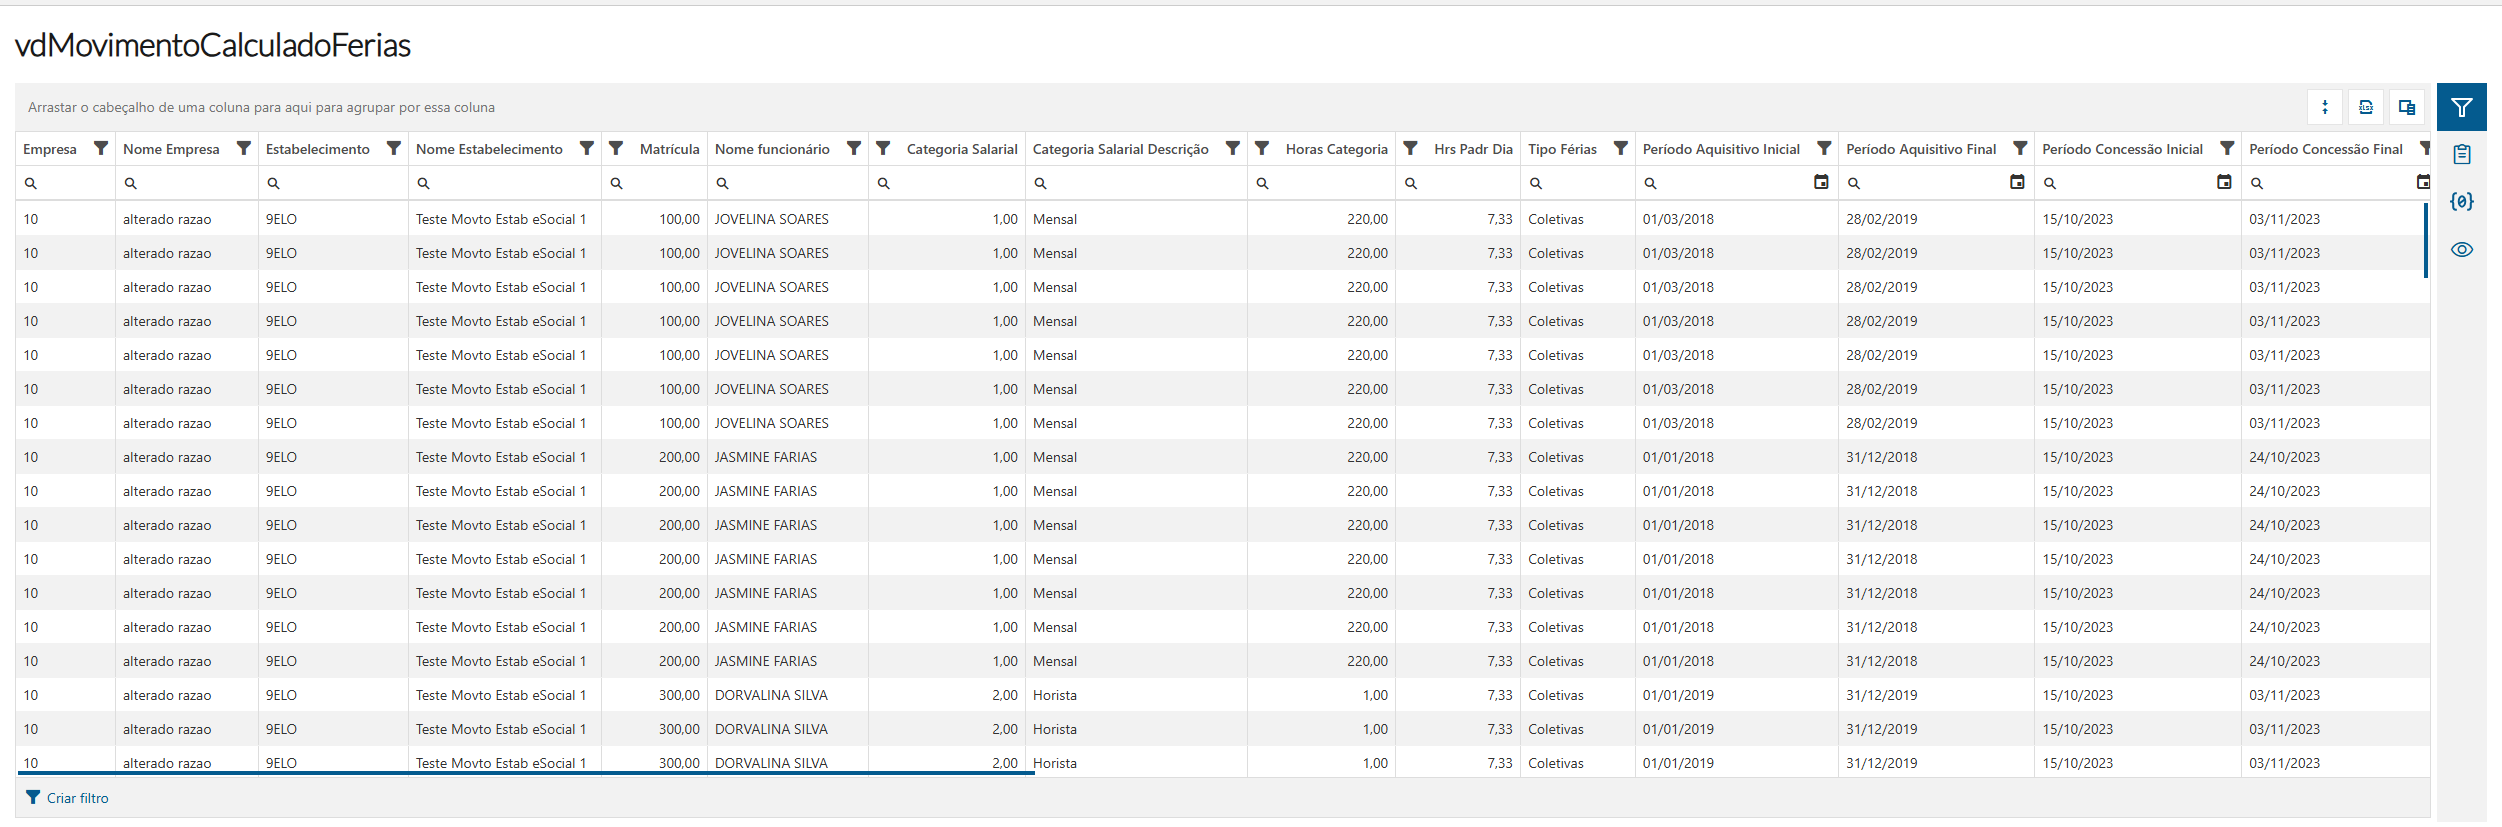This screenshot has height=827, width=2502.
Task: Open Período Concessão Inicial header filter funnel
Action: tap(2227, 148)
